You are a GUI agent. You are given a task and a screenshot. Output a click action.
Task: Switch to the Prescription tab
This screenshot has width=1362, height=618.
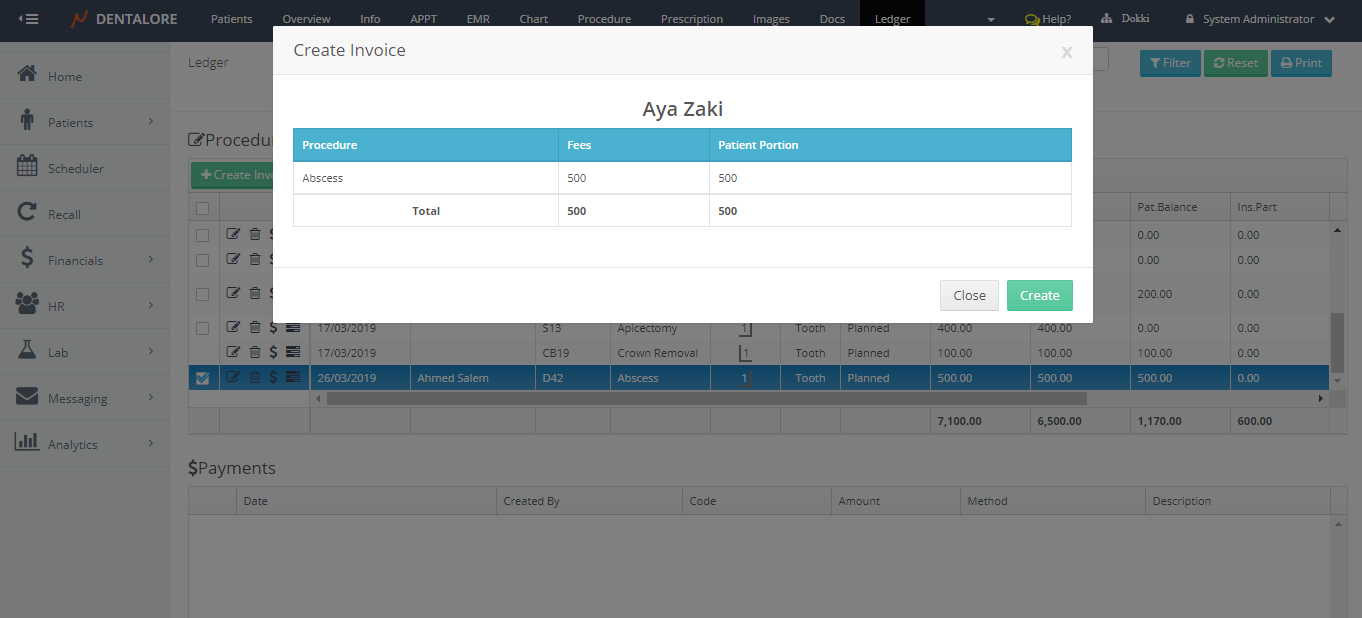point(691,19)
